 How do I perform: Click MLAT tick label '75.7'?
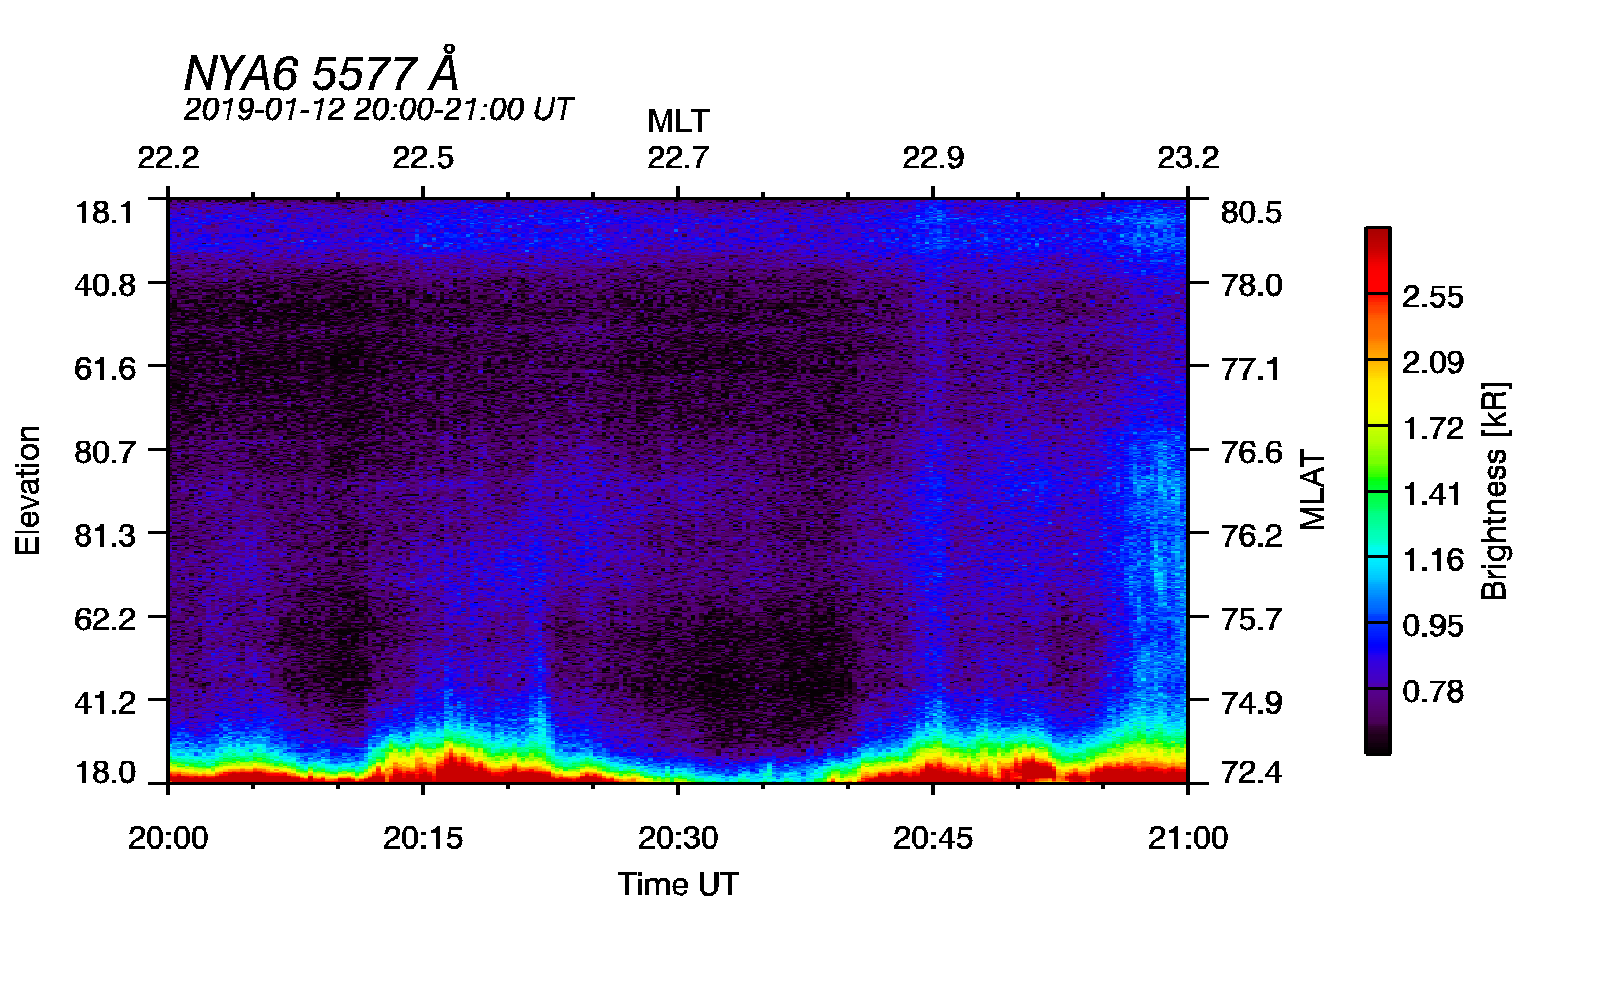(x=1252, y=619)
